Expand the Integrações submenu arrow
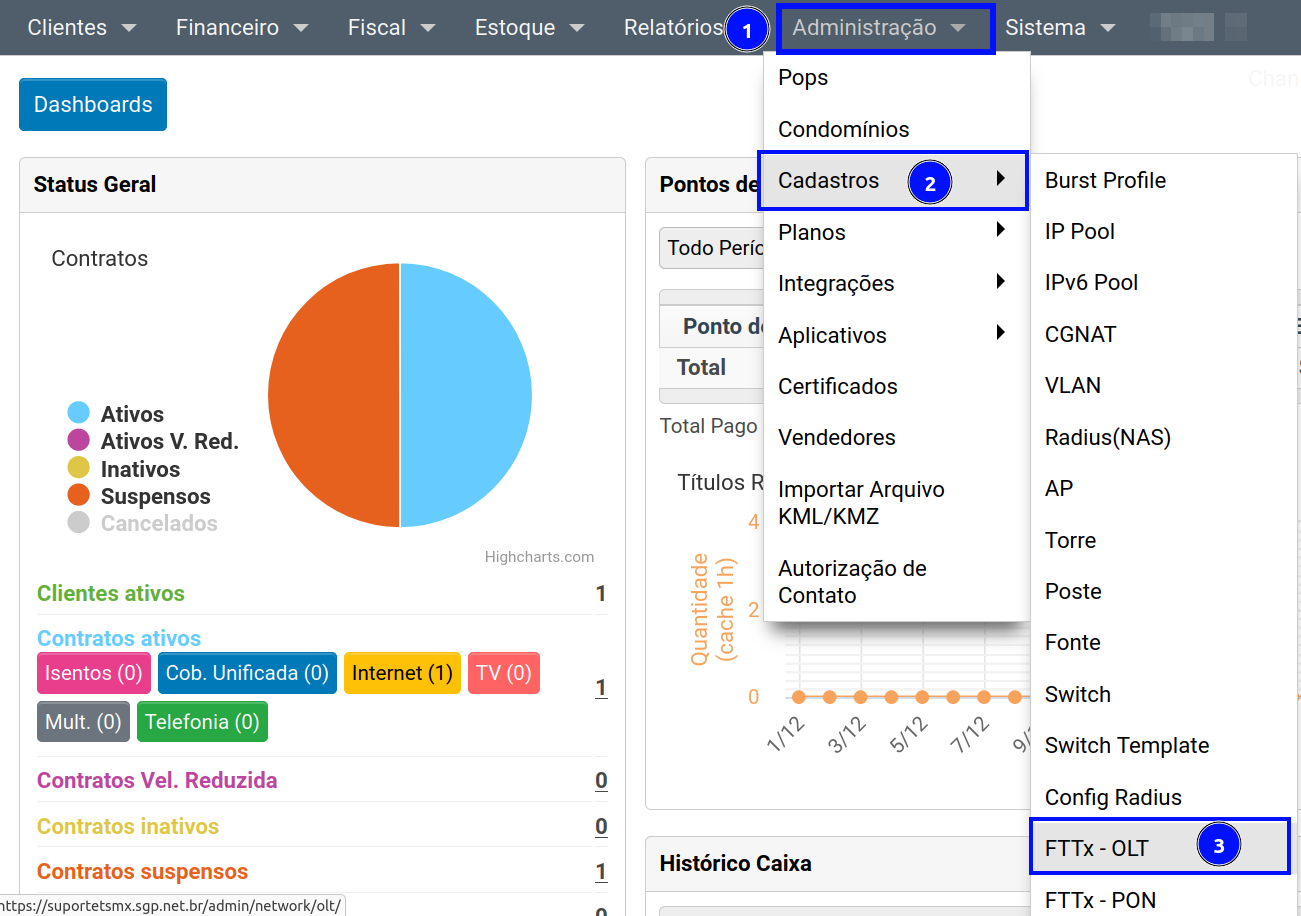 [1000, 282]
